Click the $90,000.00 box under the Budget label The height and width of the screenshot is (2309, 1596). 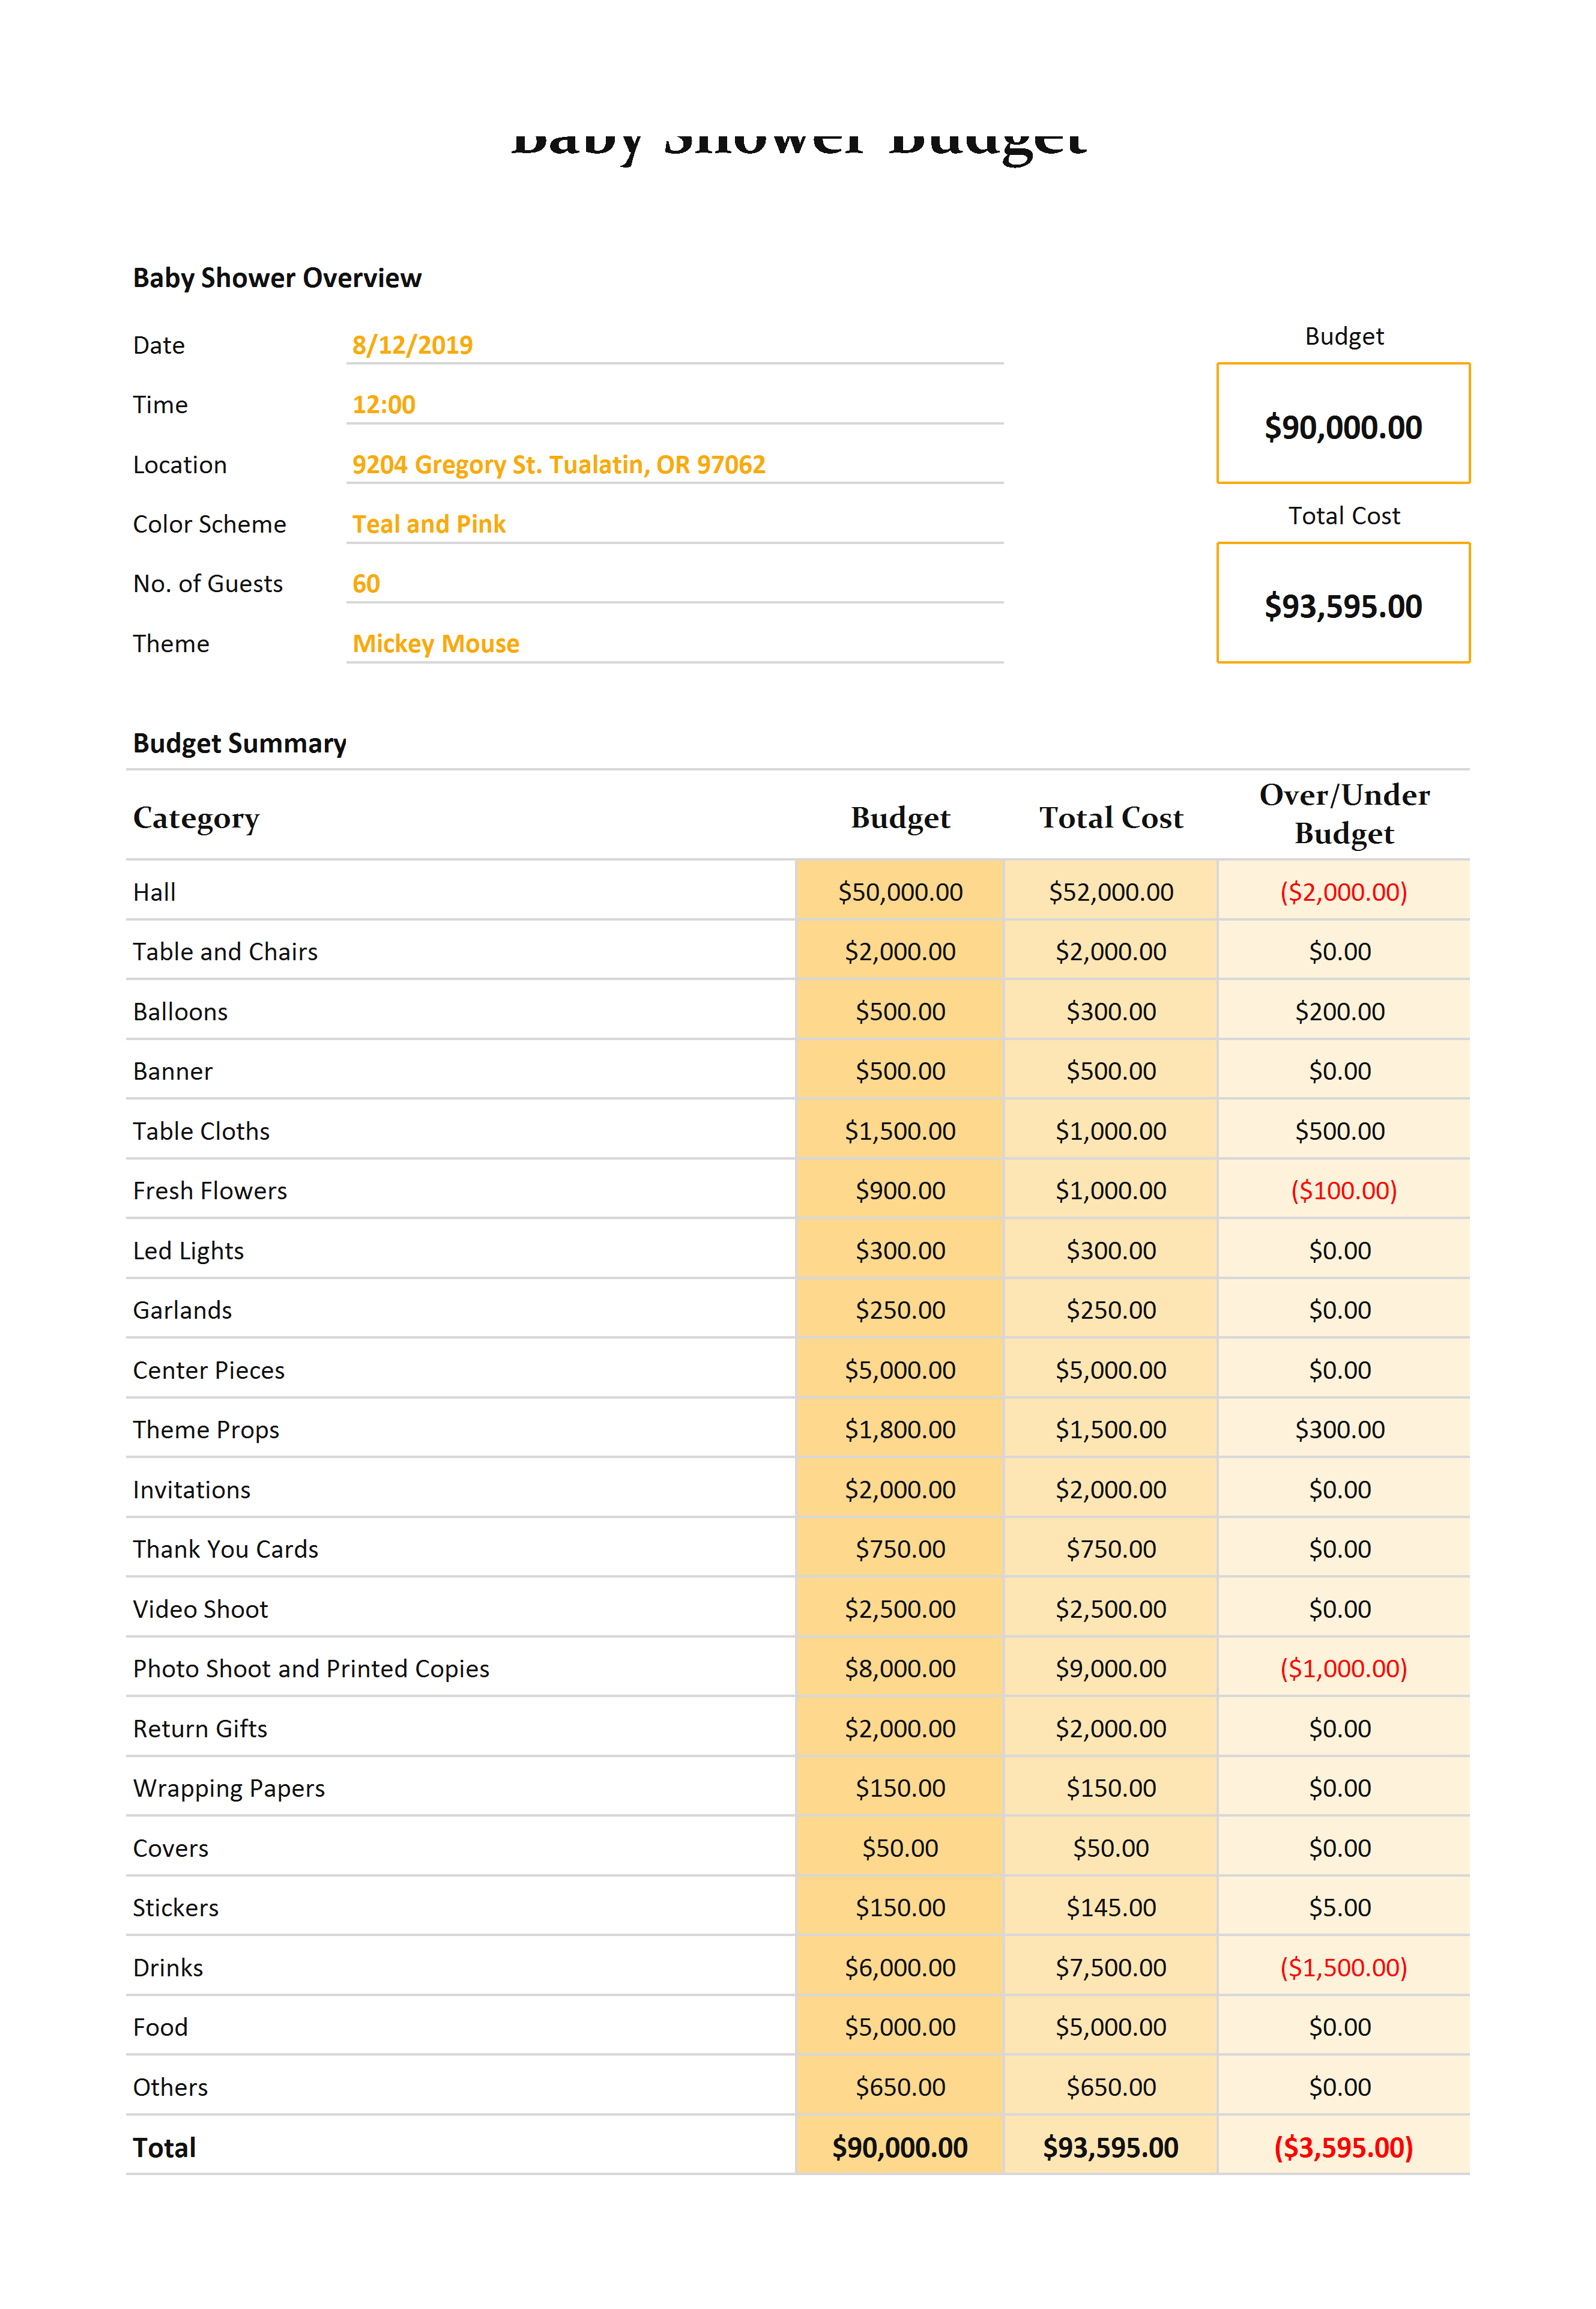[x=1343, y=424]
